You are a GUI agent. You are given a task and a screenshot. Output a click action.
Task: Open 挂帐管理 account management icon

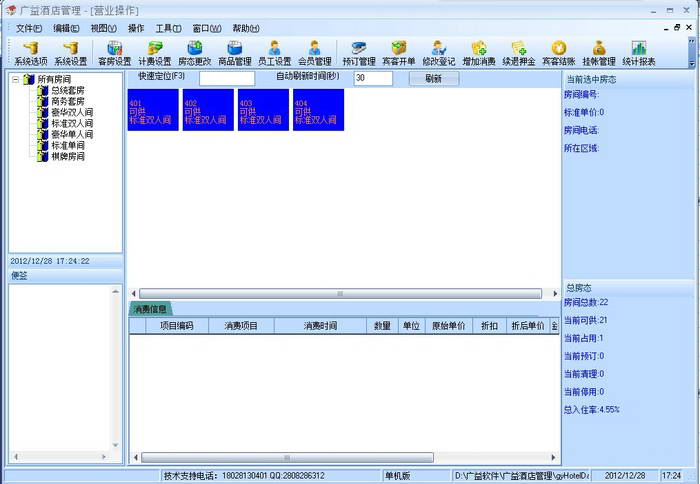point(599,54)
